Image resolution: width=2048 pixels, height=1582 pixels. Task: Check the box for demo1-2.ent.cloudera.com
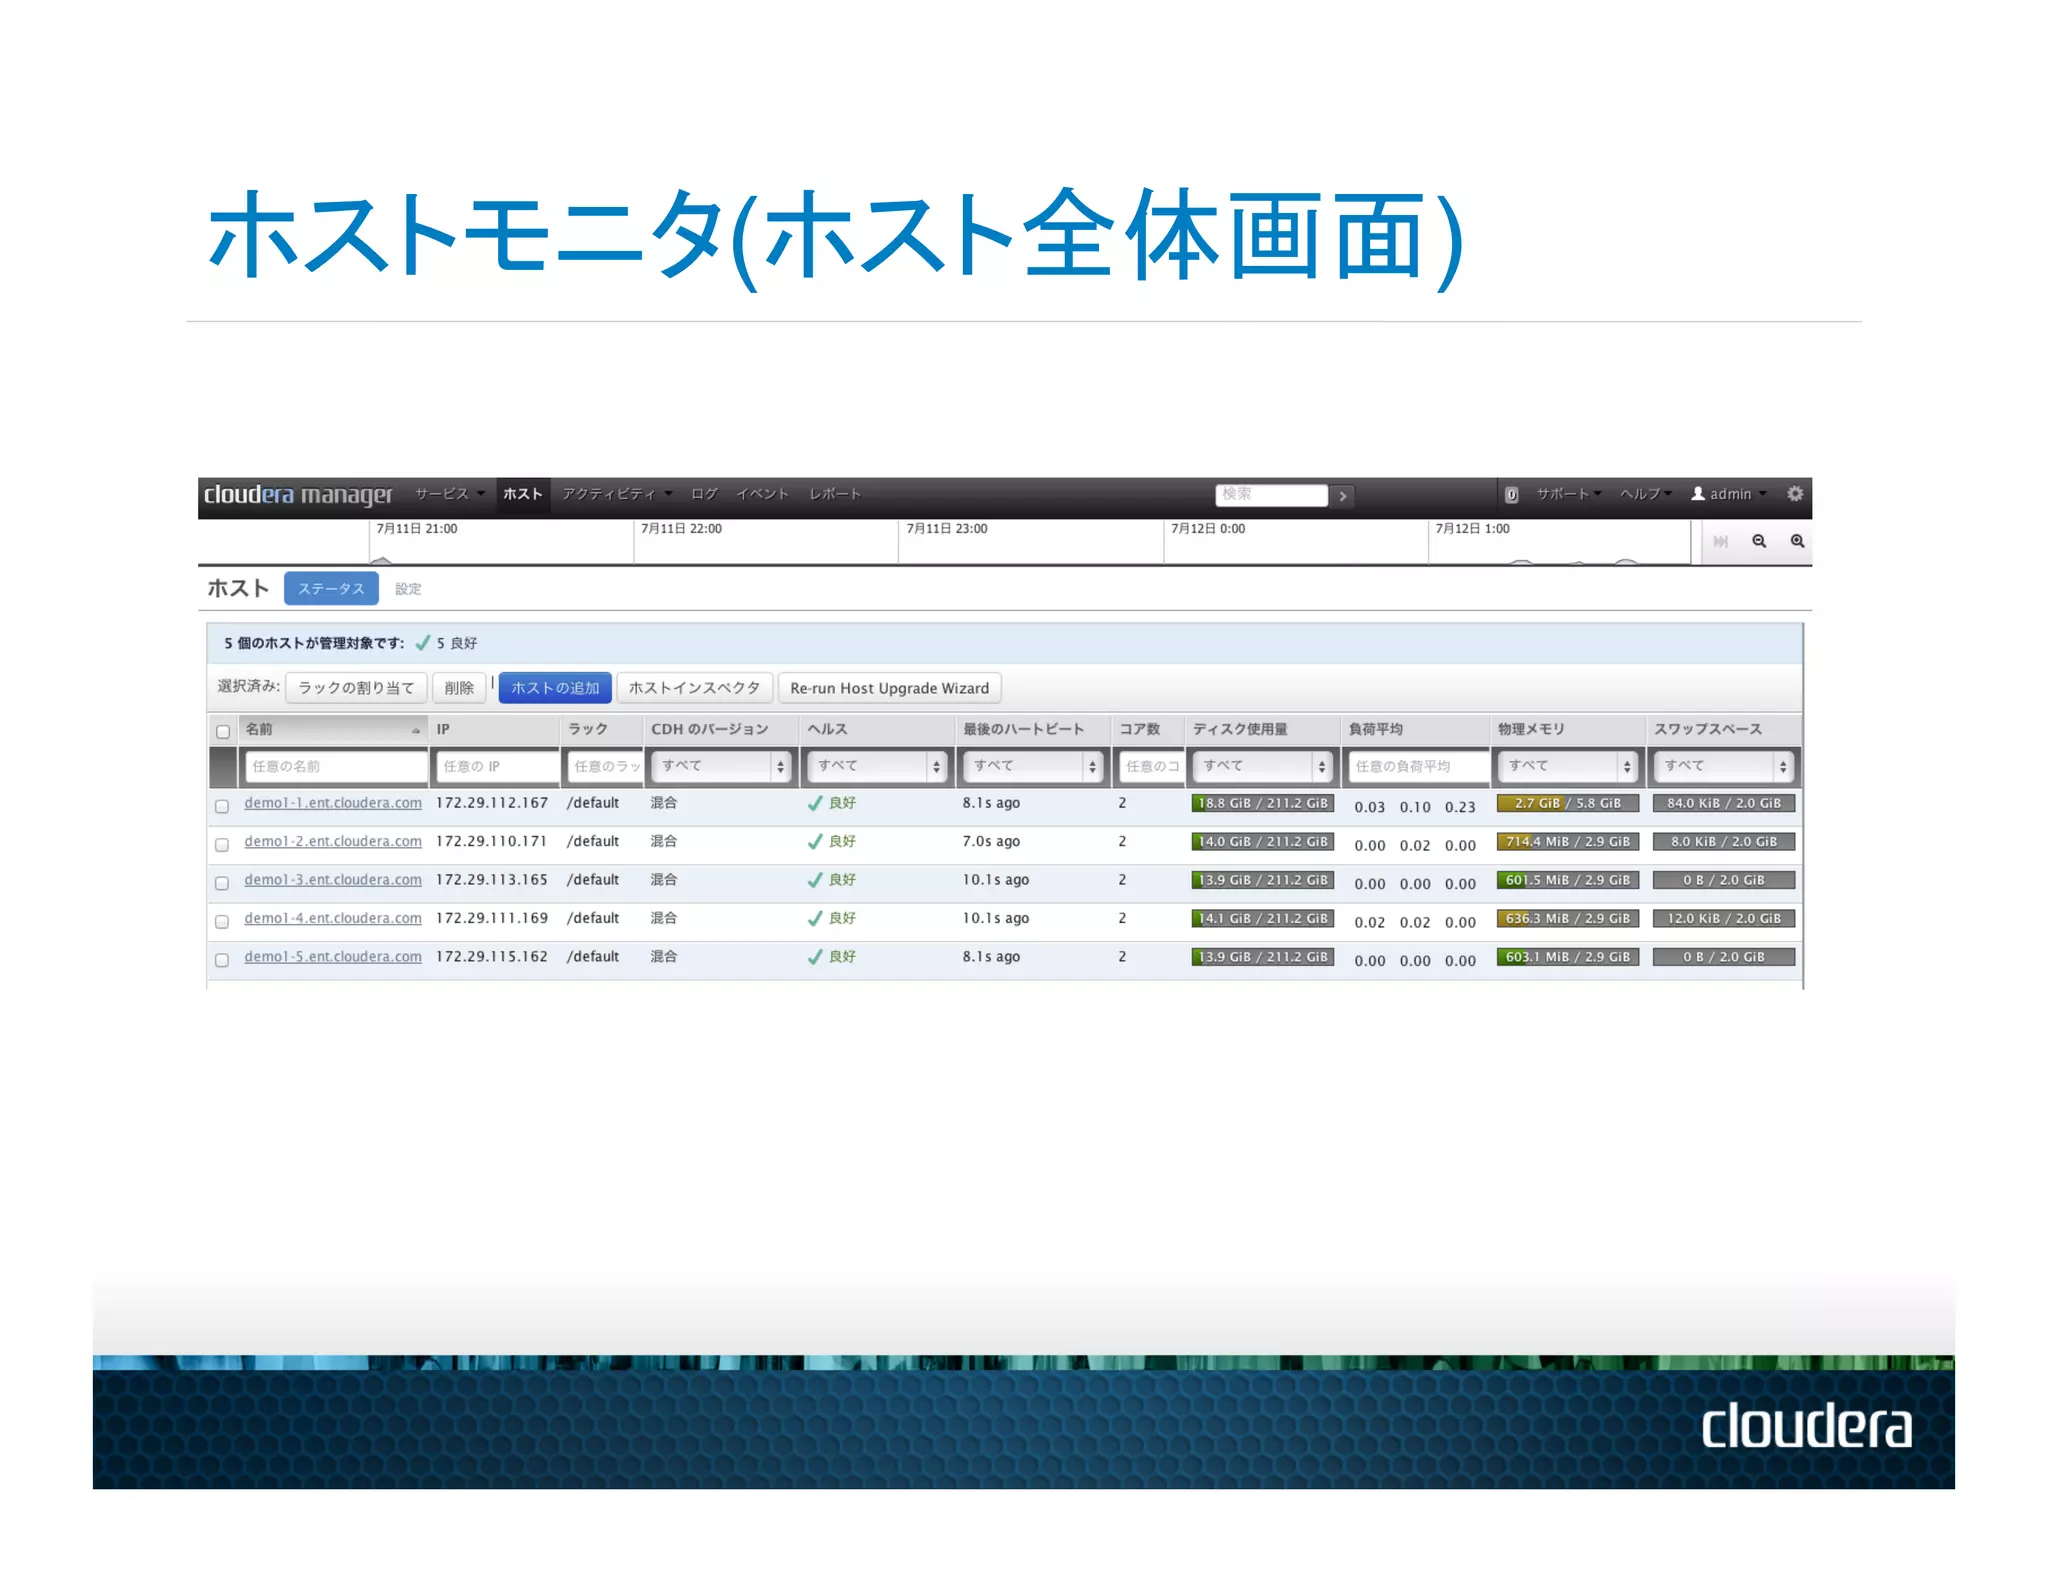point(222,844)
